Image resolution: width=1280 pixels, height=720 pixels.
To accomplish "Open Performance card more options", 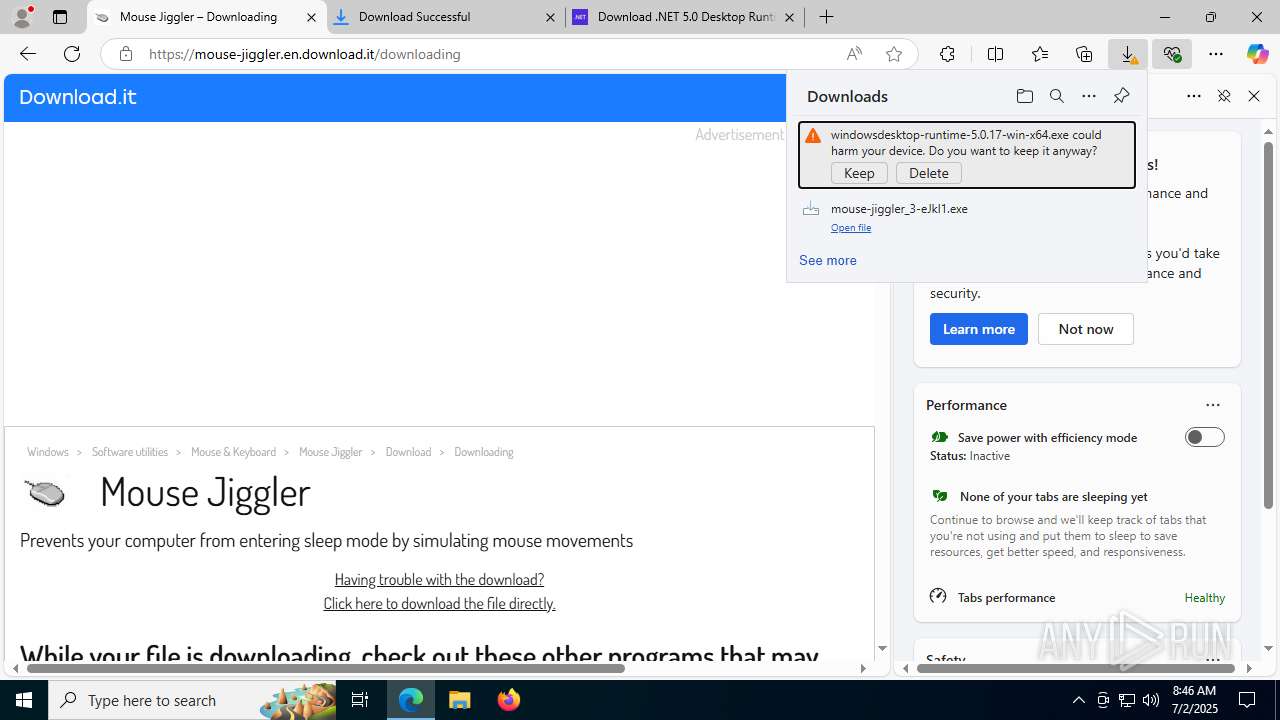I will click(1213, 405).
